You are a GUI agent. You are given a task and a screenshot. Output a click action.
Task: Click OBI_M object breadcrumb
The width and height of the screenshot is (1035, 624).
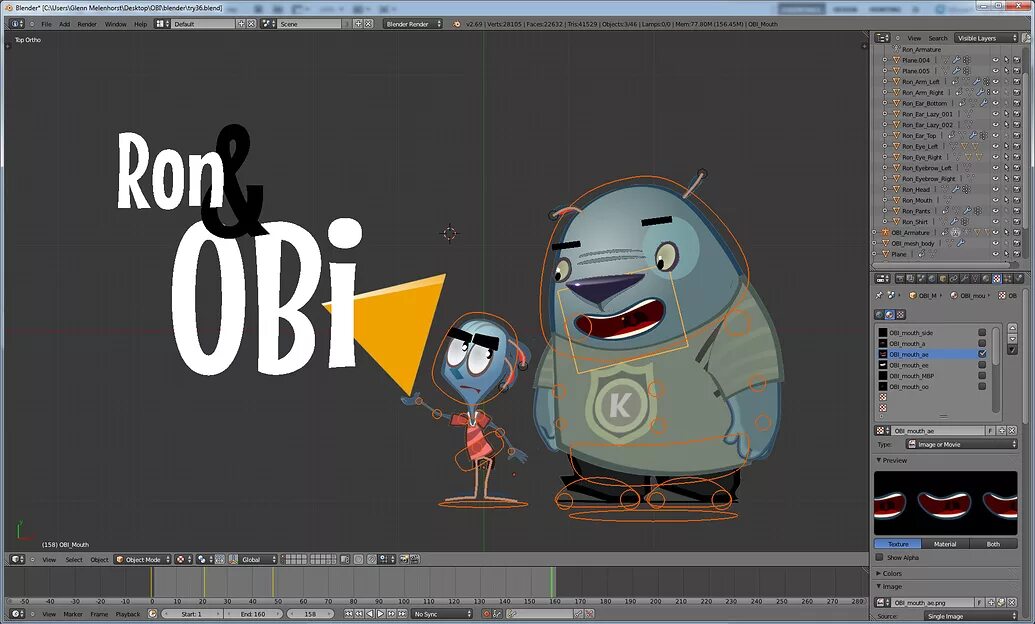point(923,295)
